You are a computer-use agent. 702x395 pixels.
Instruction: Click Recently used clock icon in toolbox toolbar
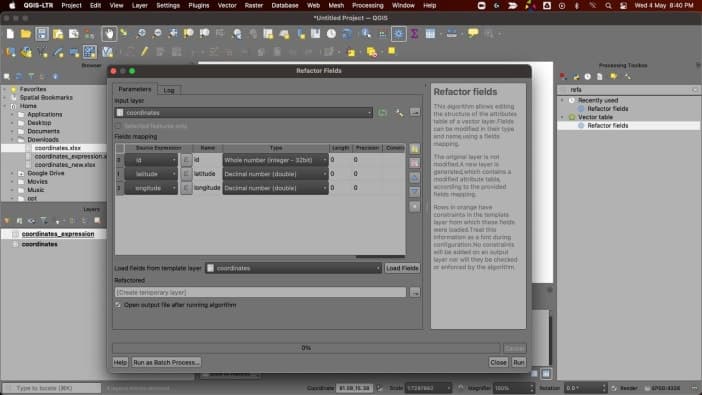(587, 77)
